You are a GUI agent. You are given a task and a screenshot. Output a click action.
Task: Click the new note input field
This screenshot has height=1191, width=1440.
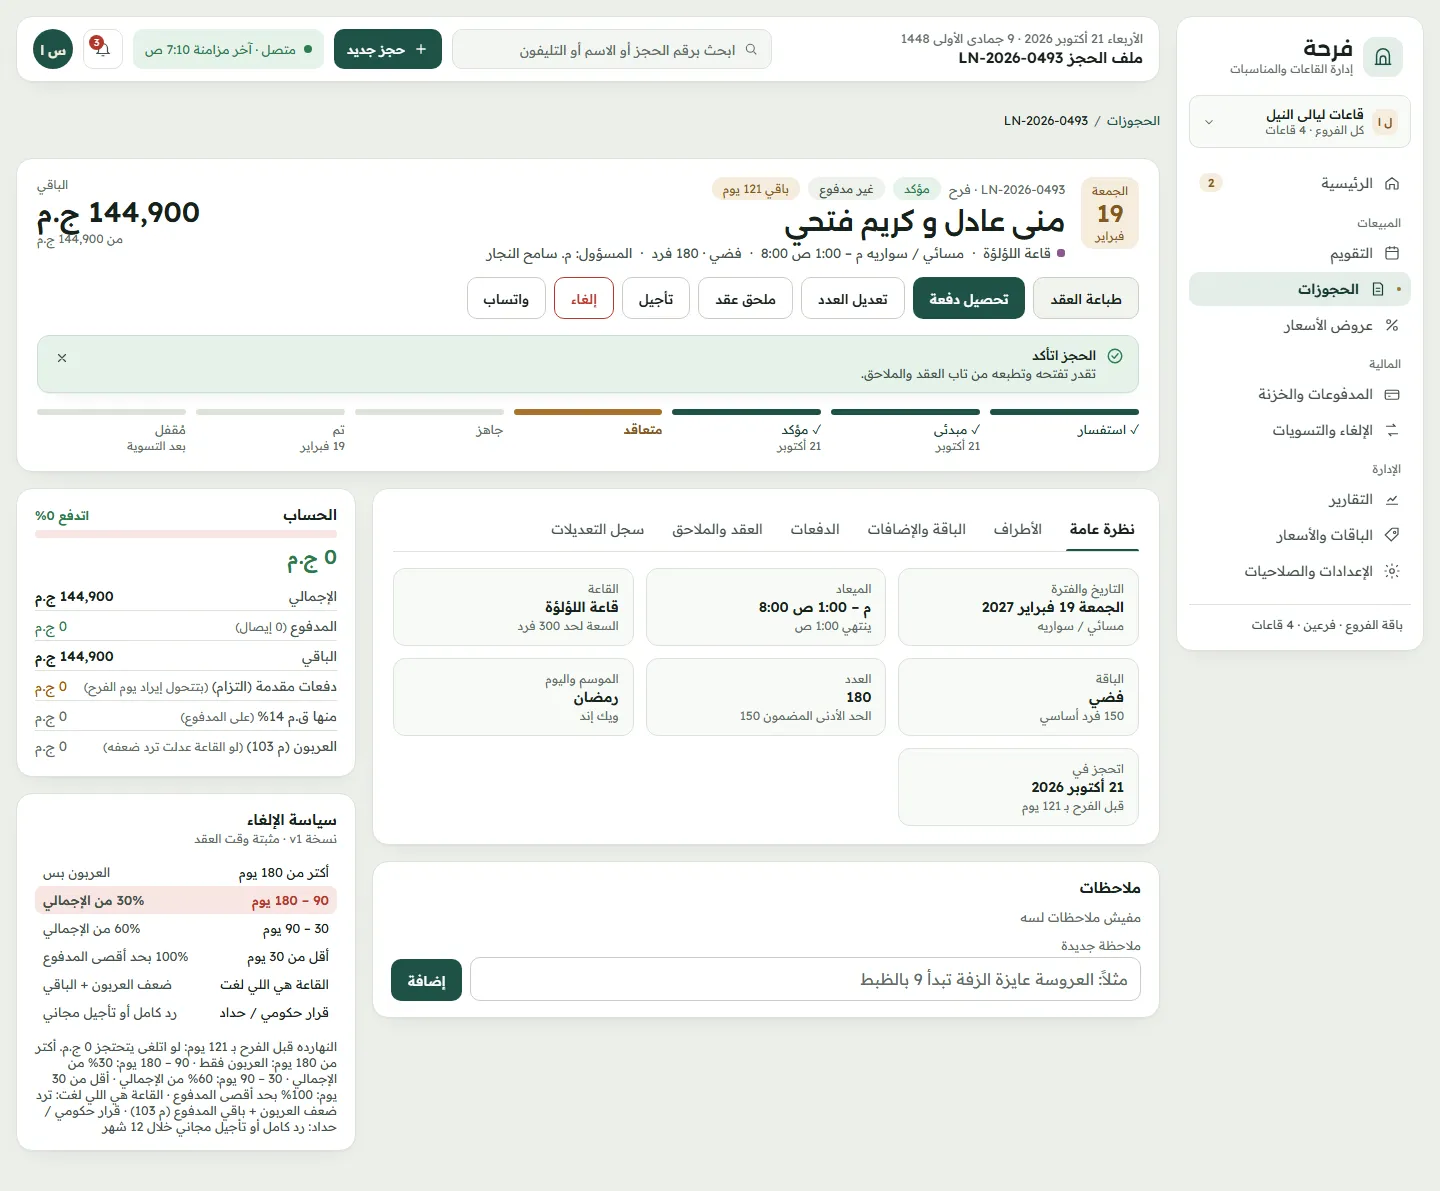(x=805, y=979)
